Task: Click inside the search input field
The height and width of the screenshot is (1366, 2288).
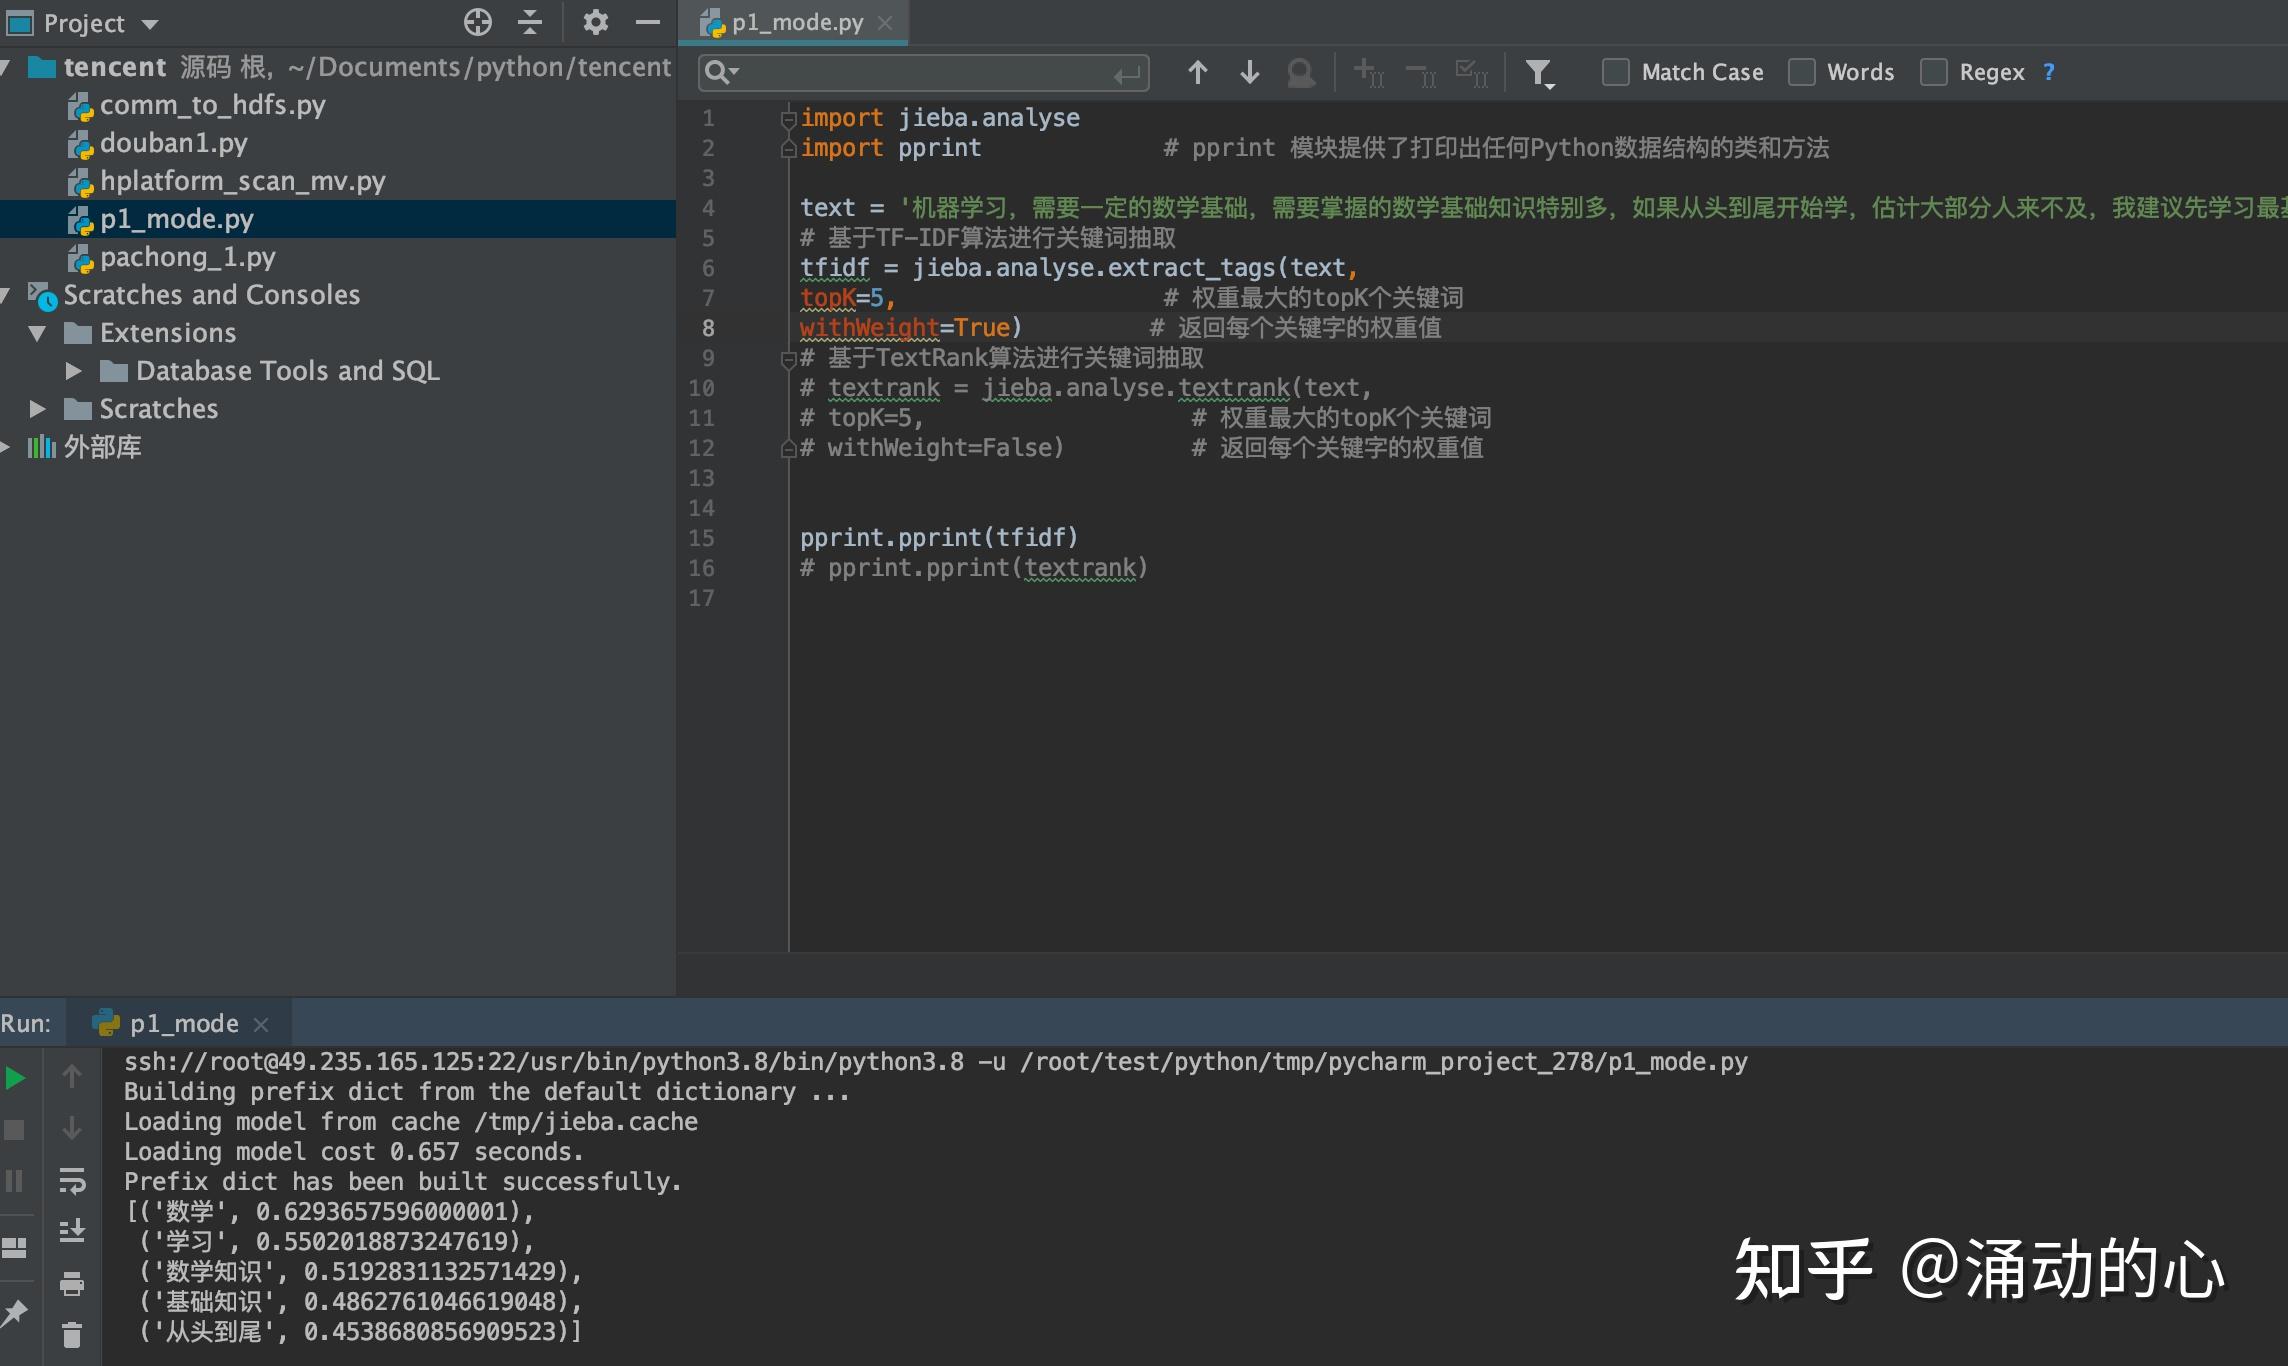Action: coord(920,72)
